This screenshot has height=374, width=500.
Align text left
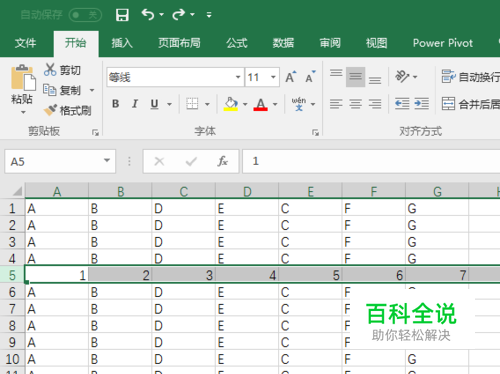point(336,104)
